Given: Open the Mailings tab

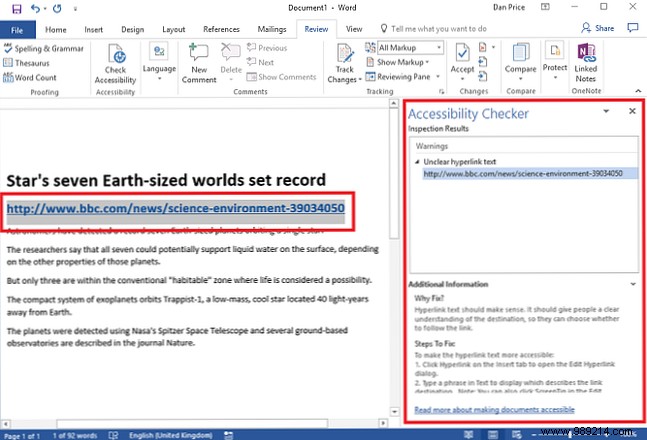Looking at the screenshot, I should click(272, 29).
